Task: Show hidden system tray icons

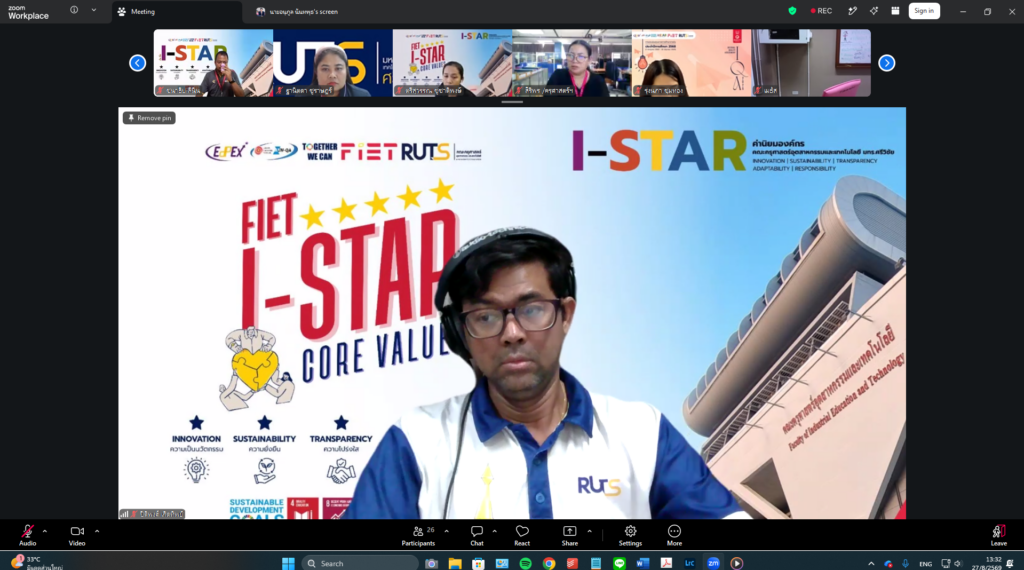Action: pyautogui.click(x=871, y=563)
